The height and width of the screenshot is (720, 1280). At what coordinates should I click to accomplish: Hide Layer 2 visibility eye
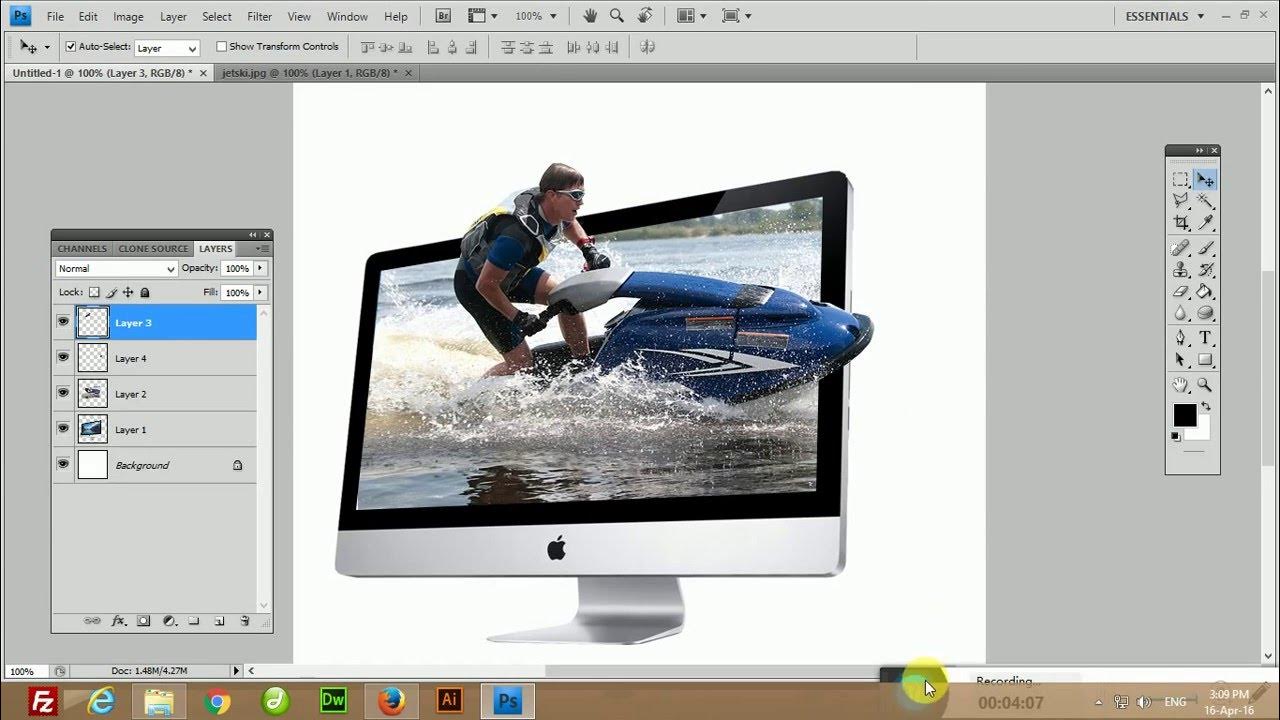(x=64, y=394)
